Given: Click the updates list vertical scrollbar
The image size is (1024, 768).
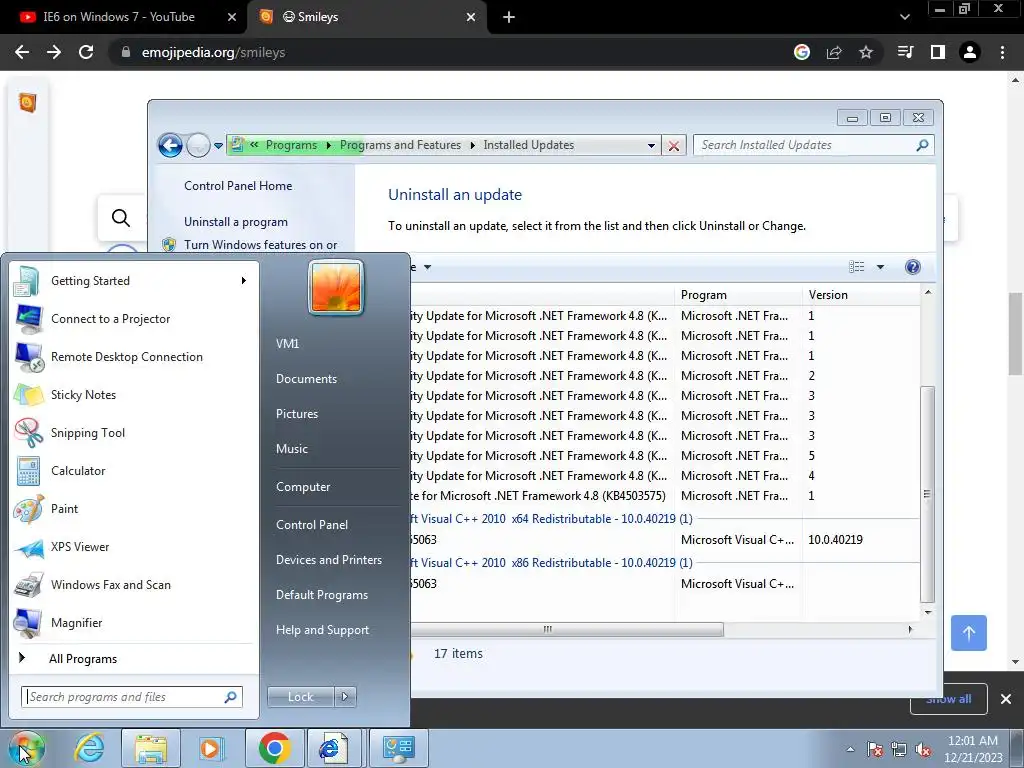Looking at the screenshot, I should tap(927, 494).
